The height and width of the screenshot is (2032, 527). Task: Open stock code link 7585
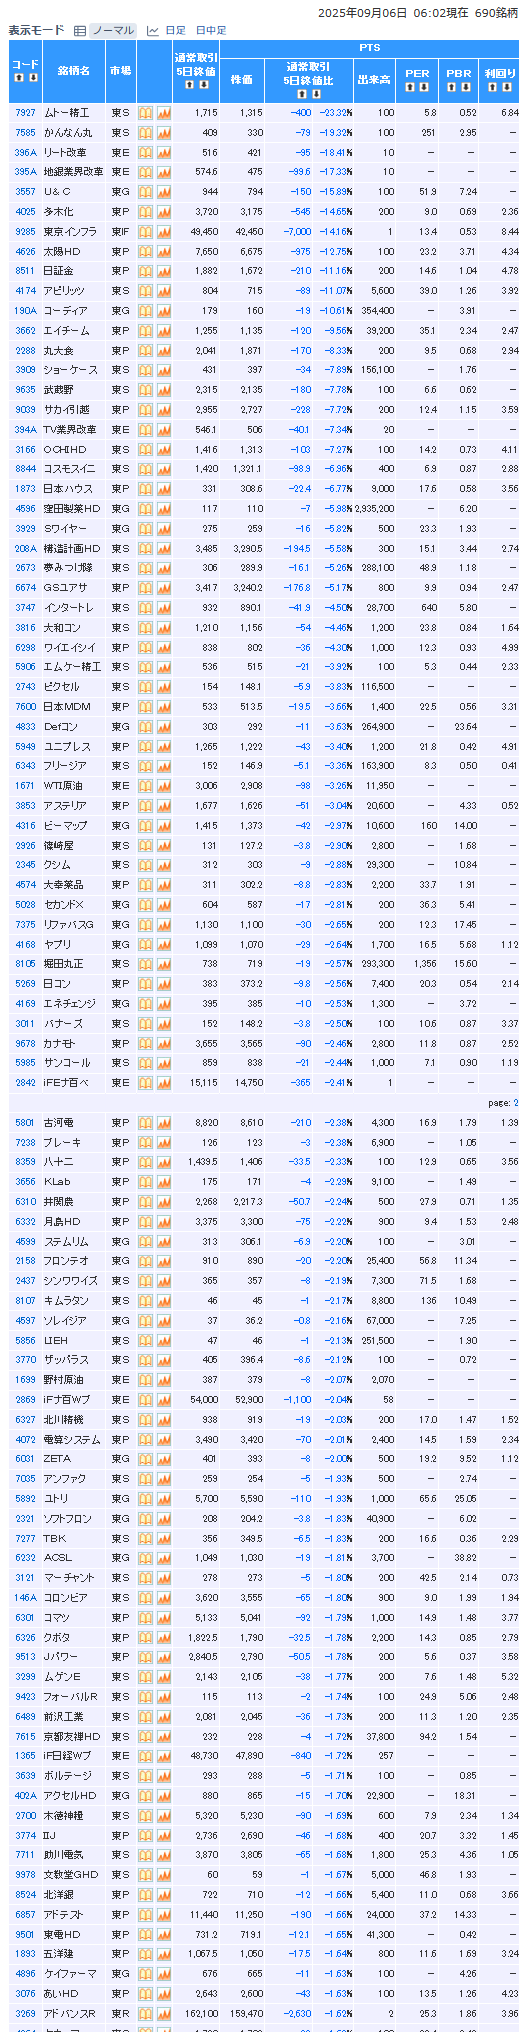[x=26, y=133]
